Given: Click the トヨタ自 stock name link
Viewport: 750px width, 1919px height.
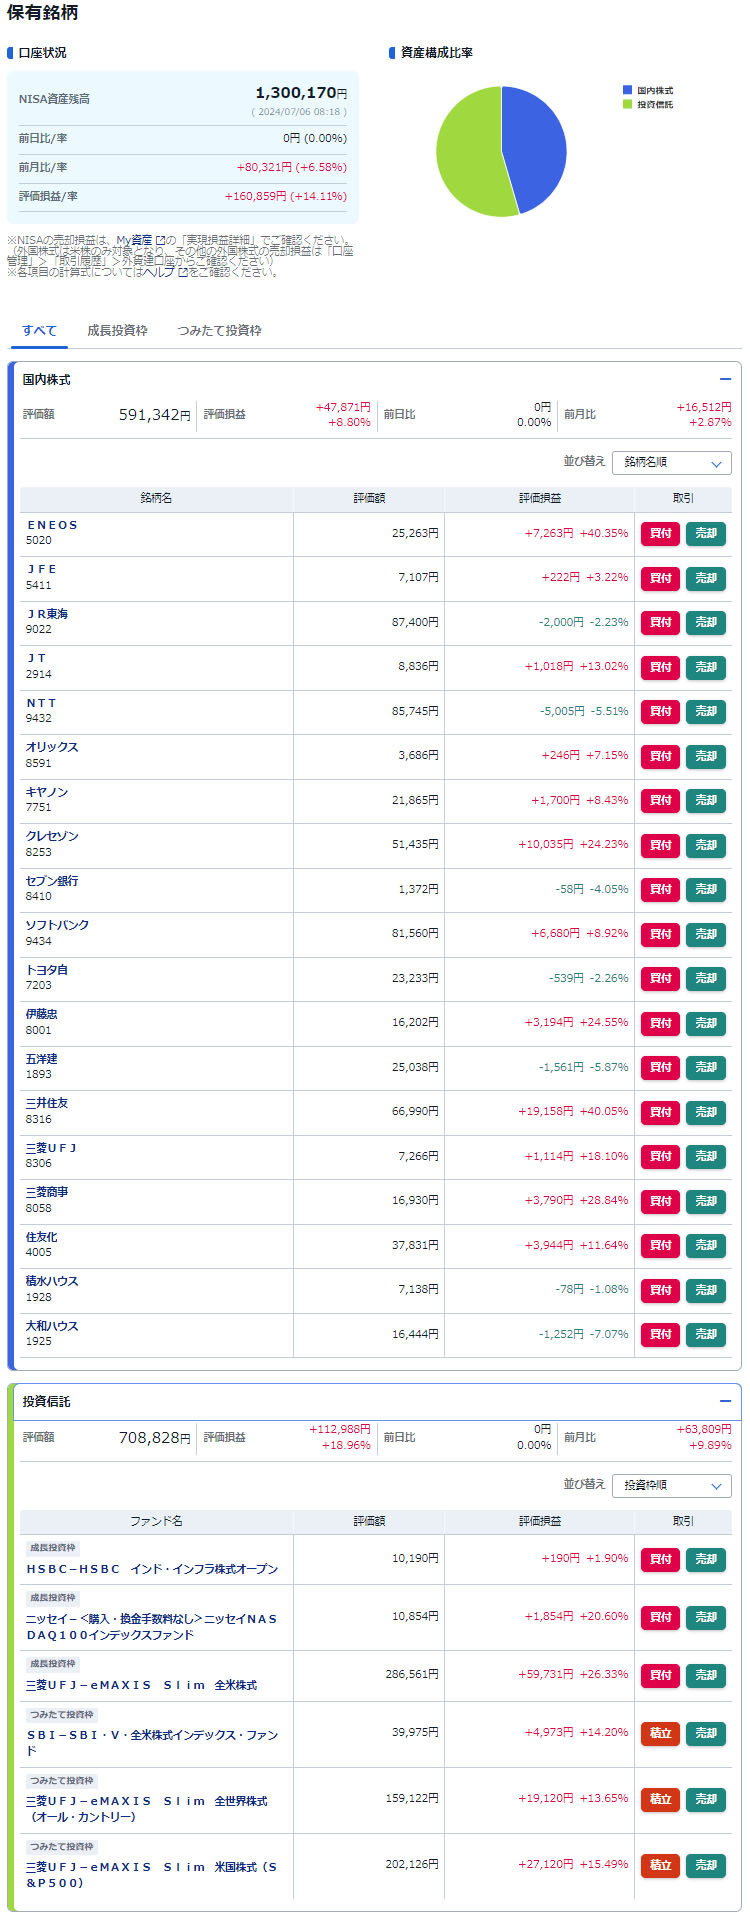Looking at the screenshot, I should coord(47,970).
